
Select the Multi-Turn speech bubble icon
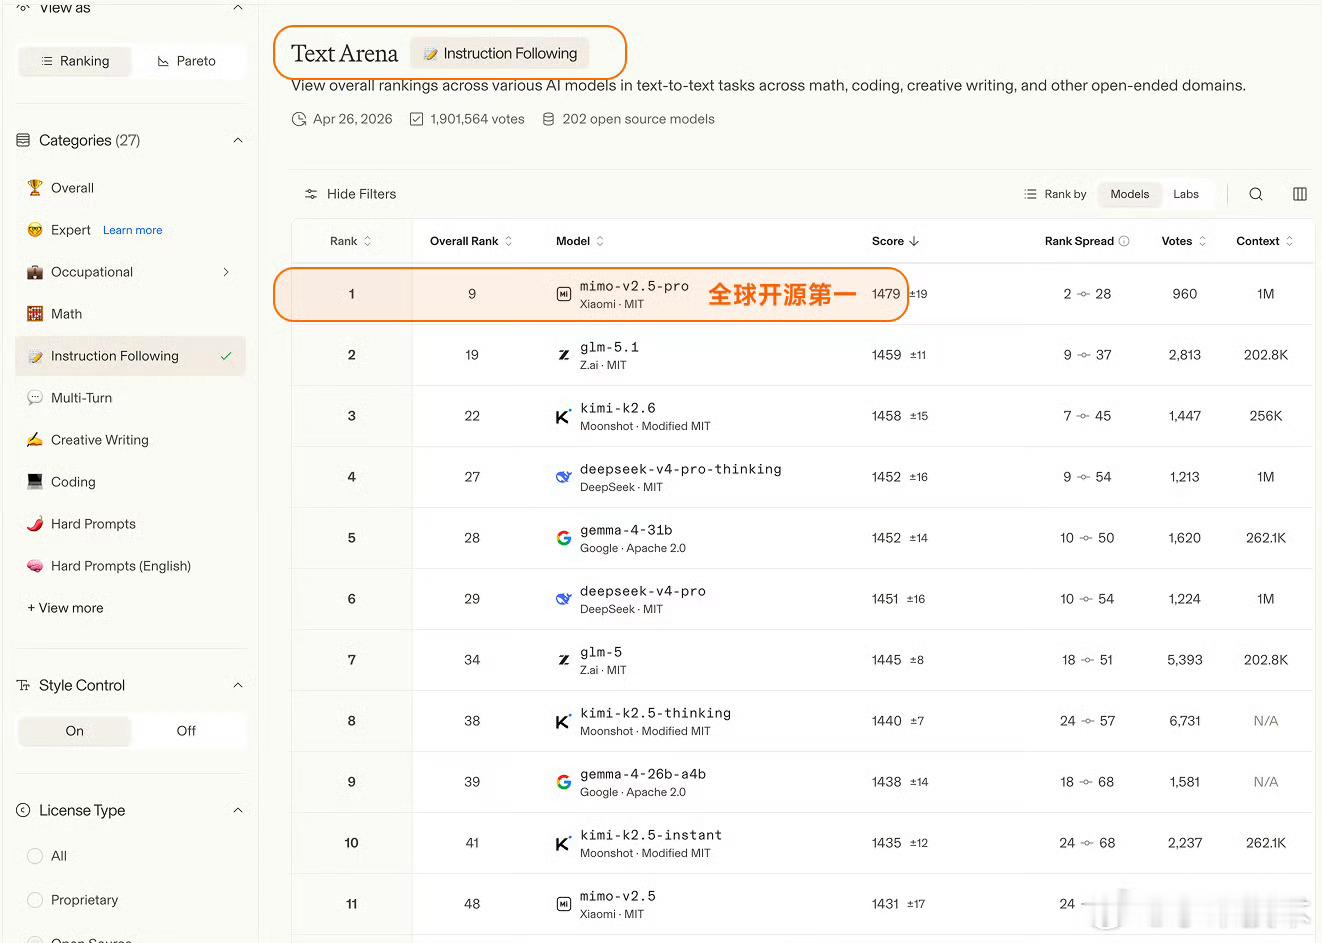point(35,398)
